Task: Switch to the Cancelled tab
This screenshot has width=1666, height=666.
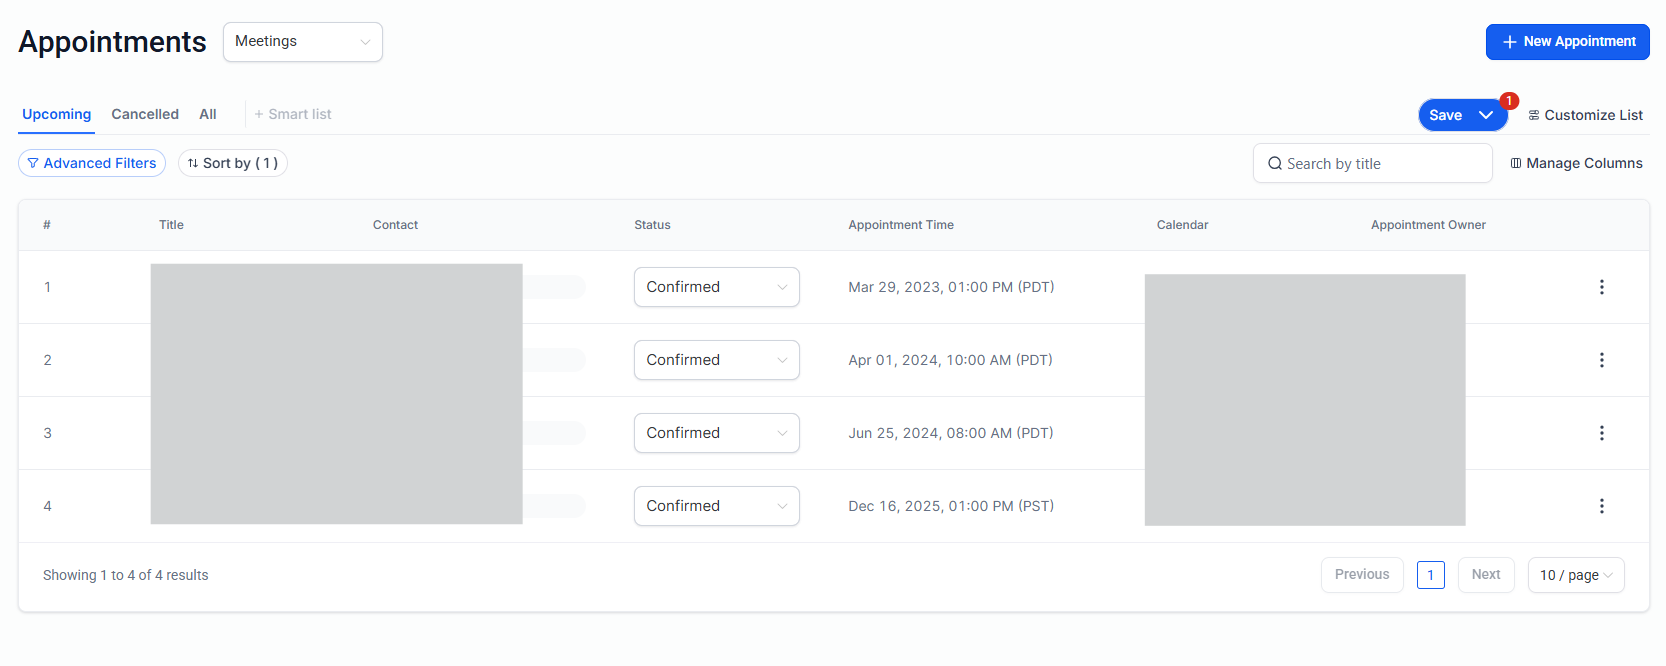Action: 145,114
